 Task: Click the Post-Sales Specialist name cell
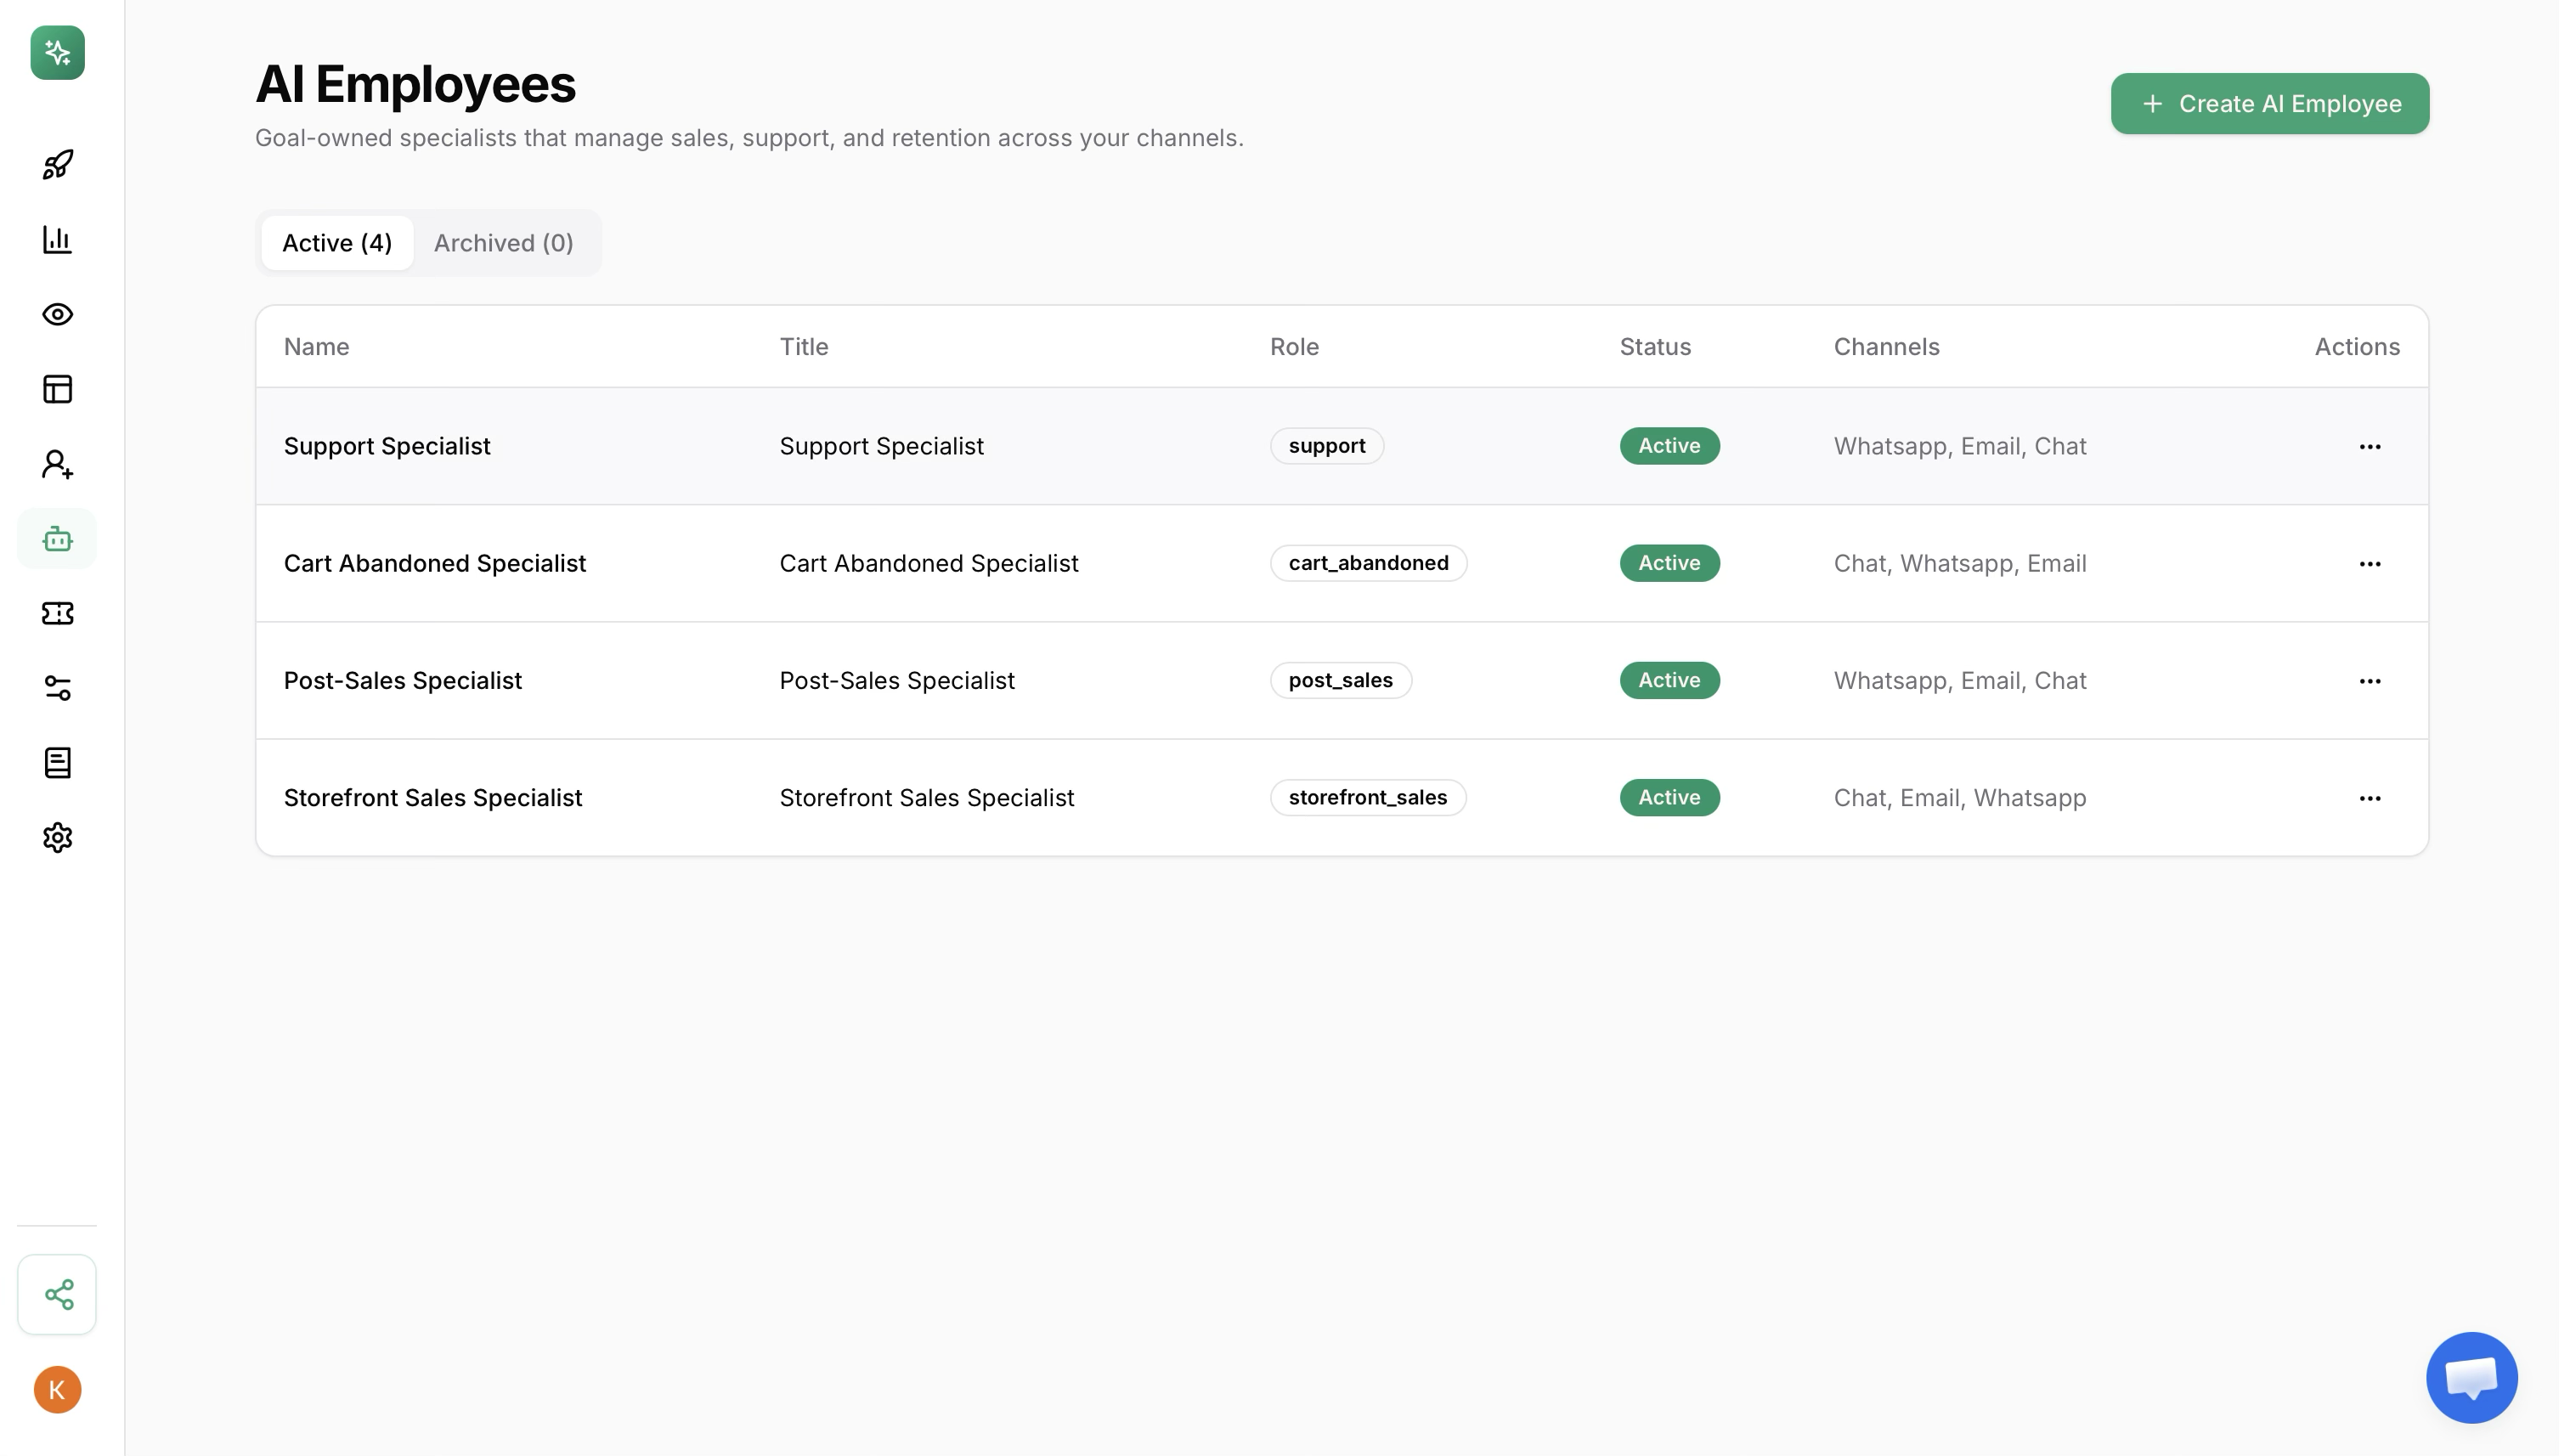pos(403,680)
